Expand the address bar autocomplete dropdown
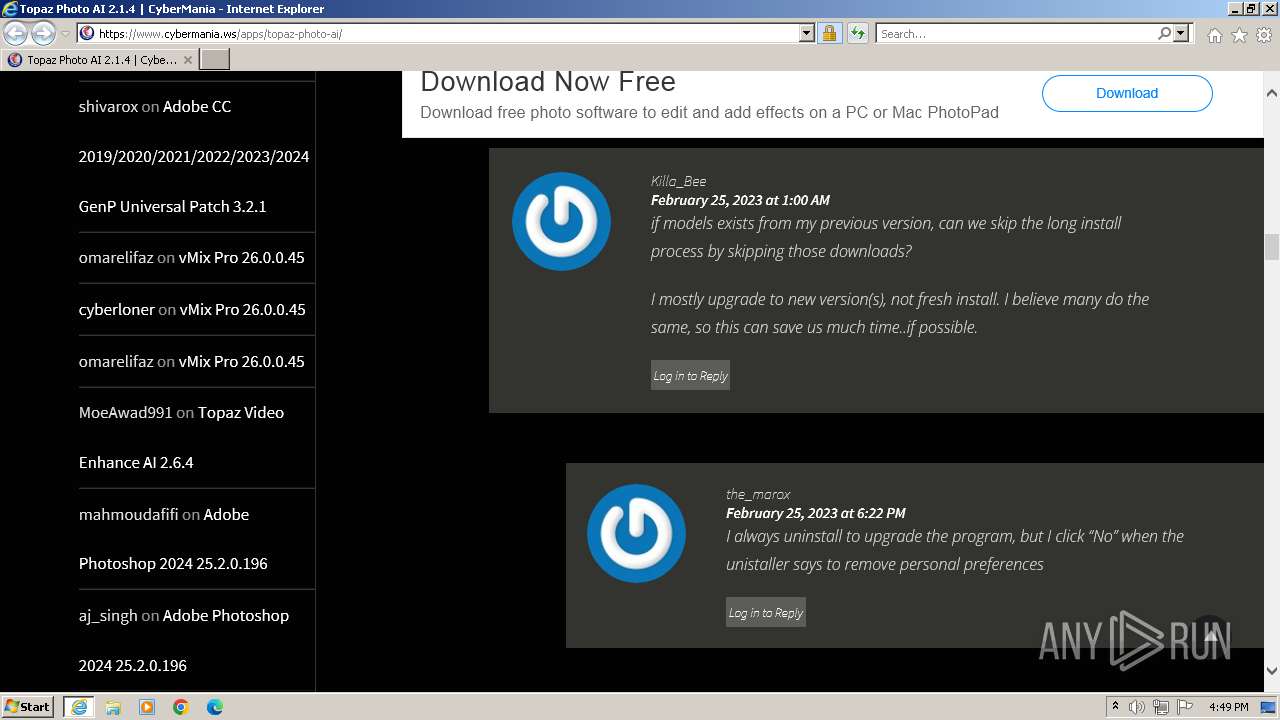Image resolution: width=1280 pixels, height=720 pixels. (x=807, y=34)
